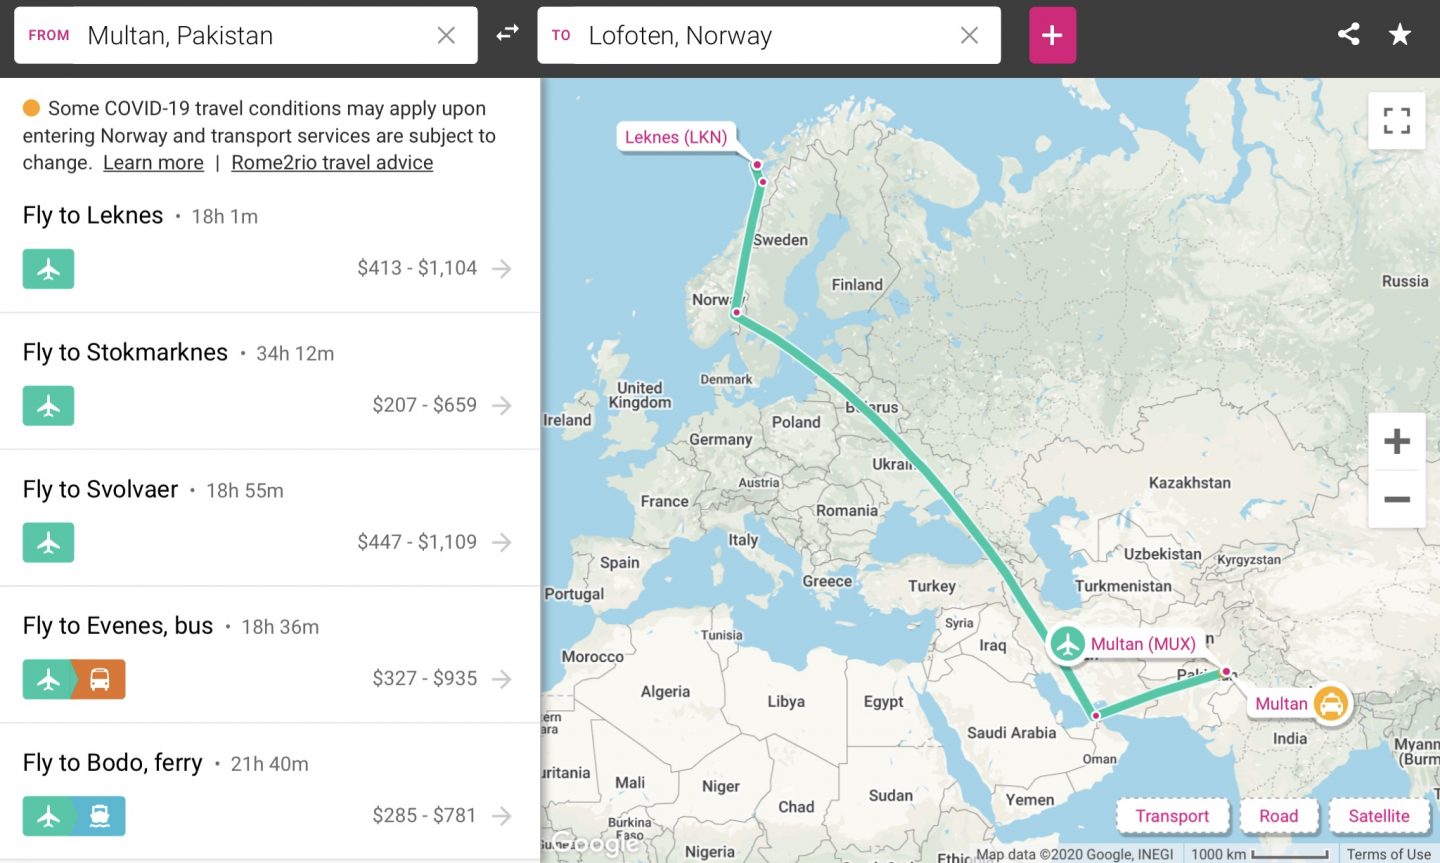Clear the Lofoten, Norway destination field

click(x=969, y=35)
